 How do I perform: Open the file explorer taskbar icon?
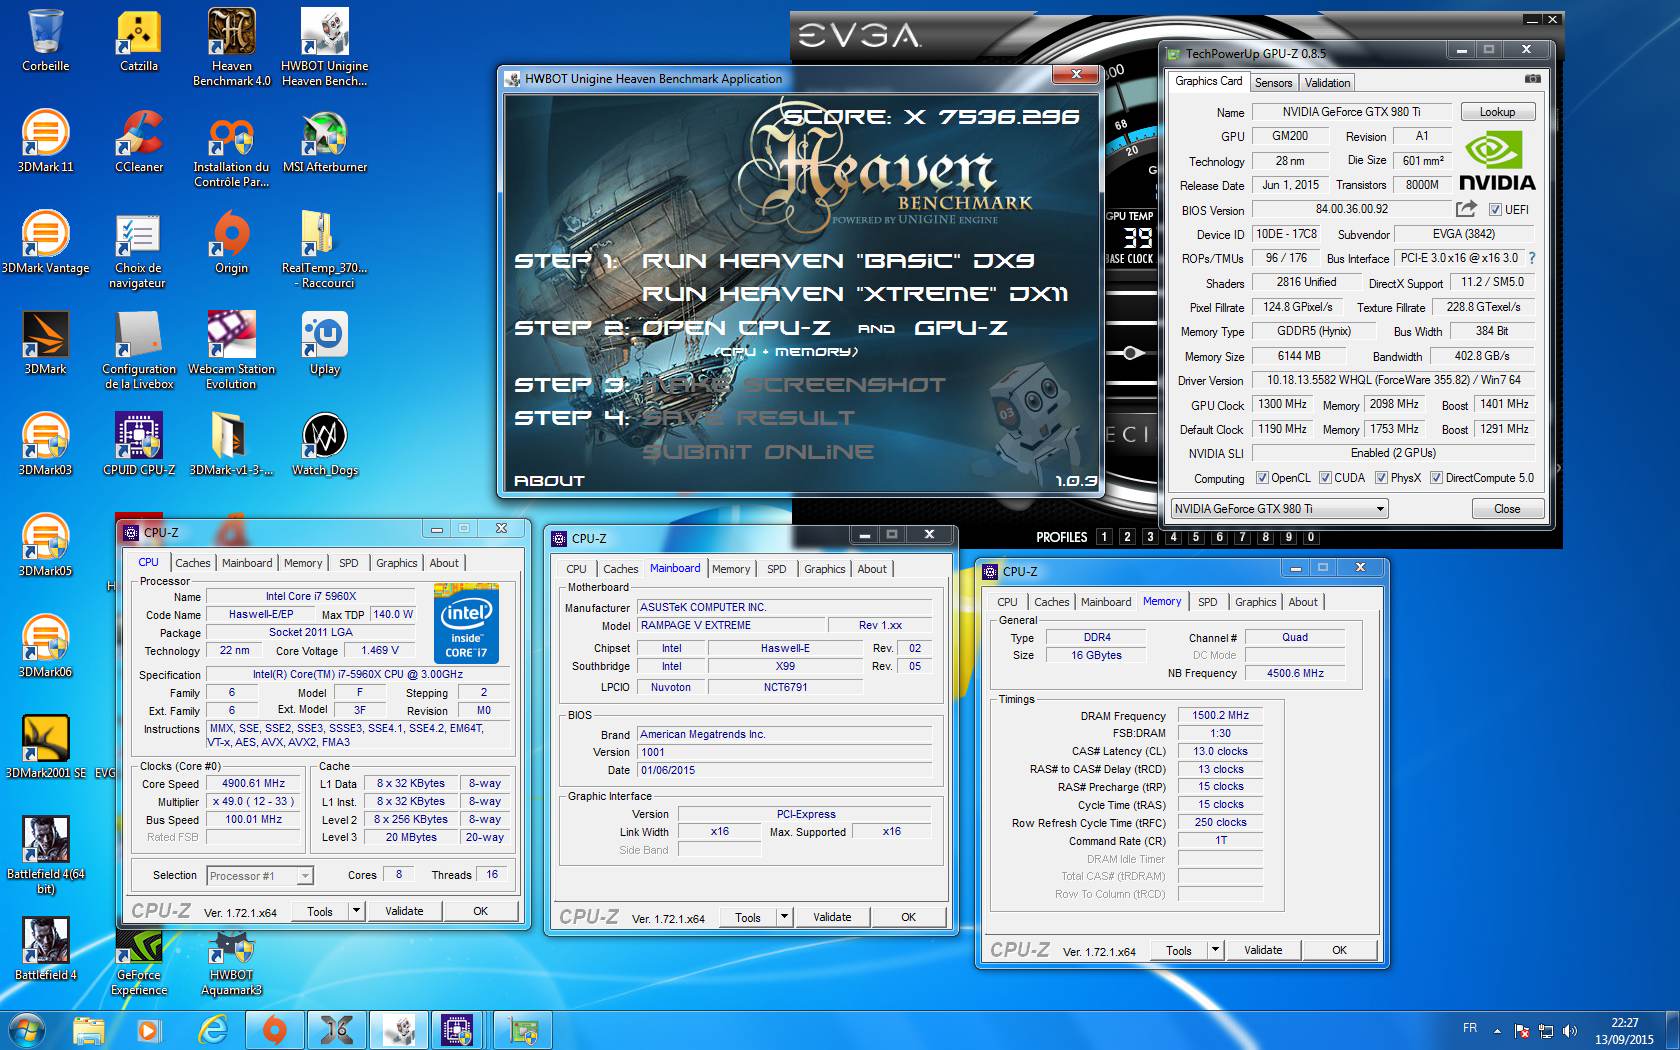point(89,1029)
